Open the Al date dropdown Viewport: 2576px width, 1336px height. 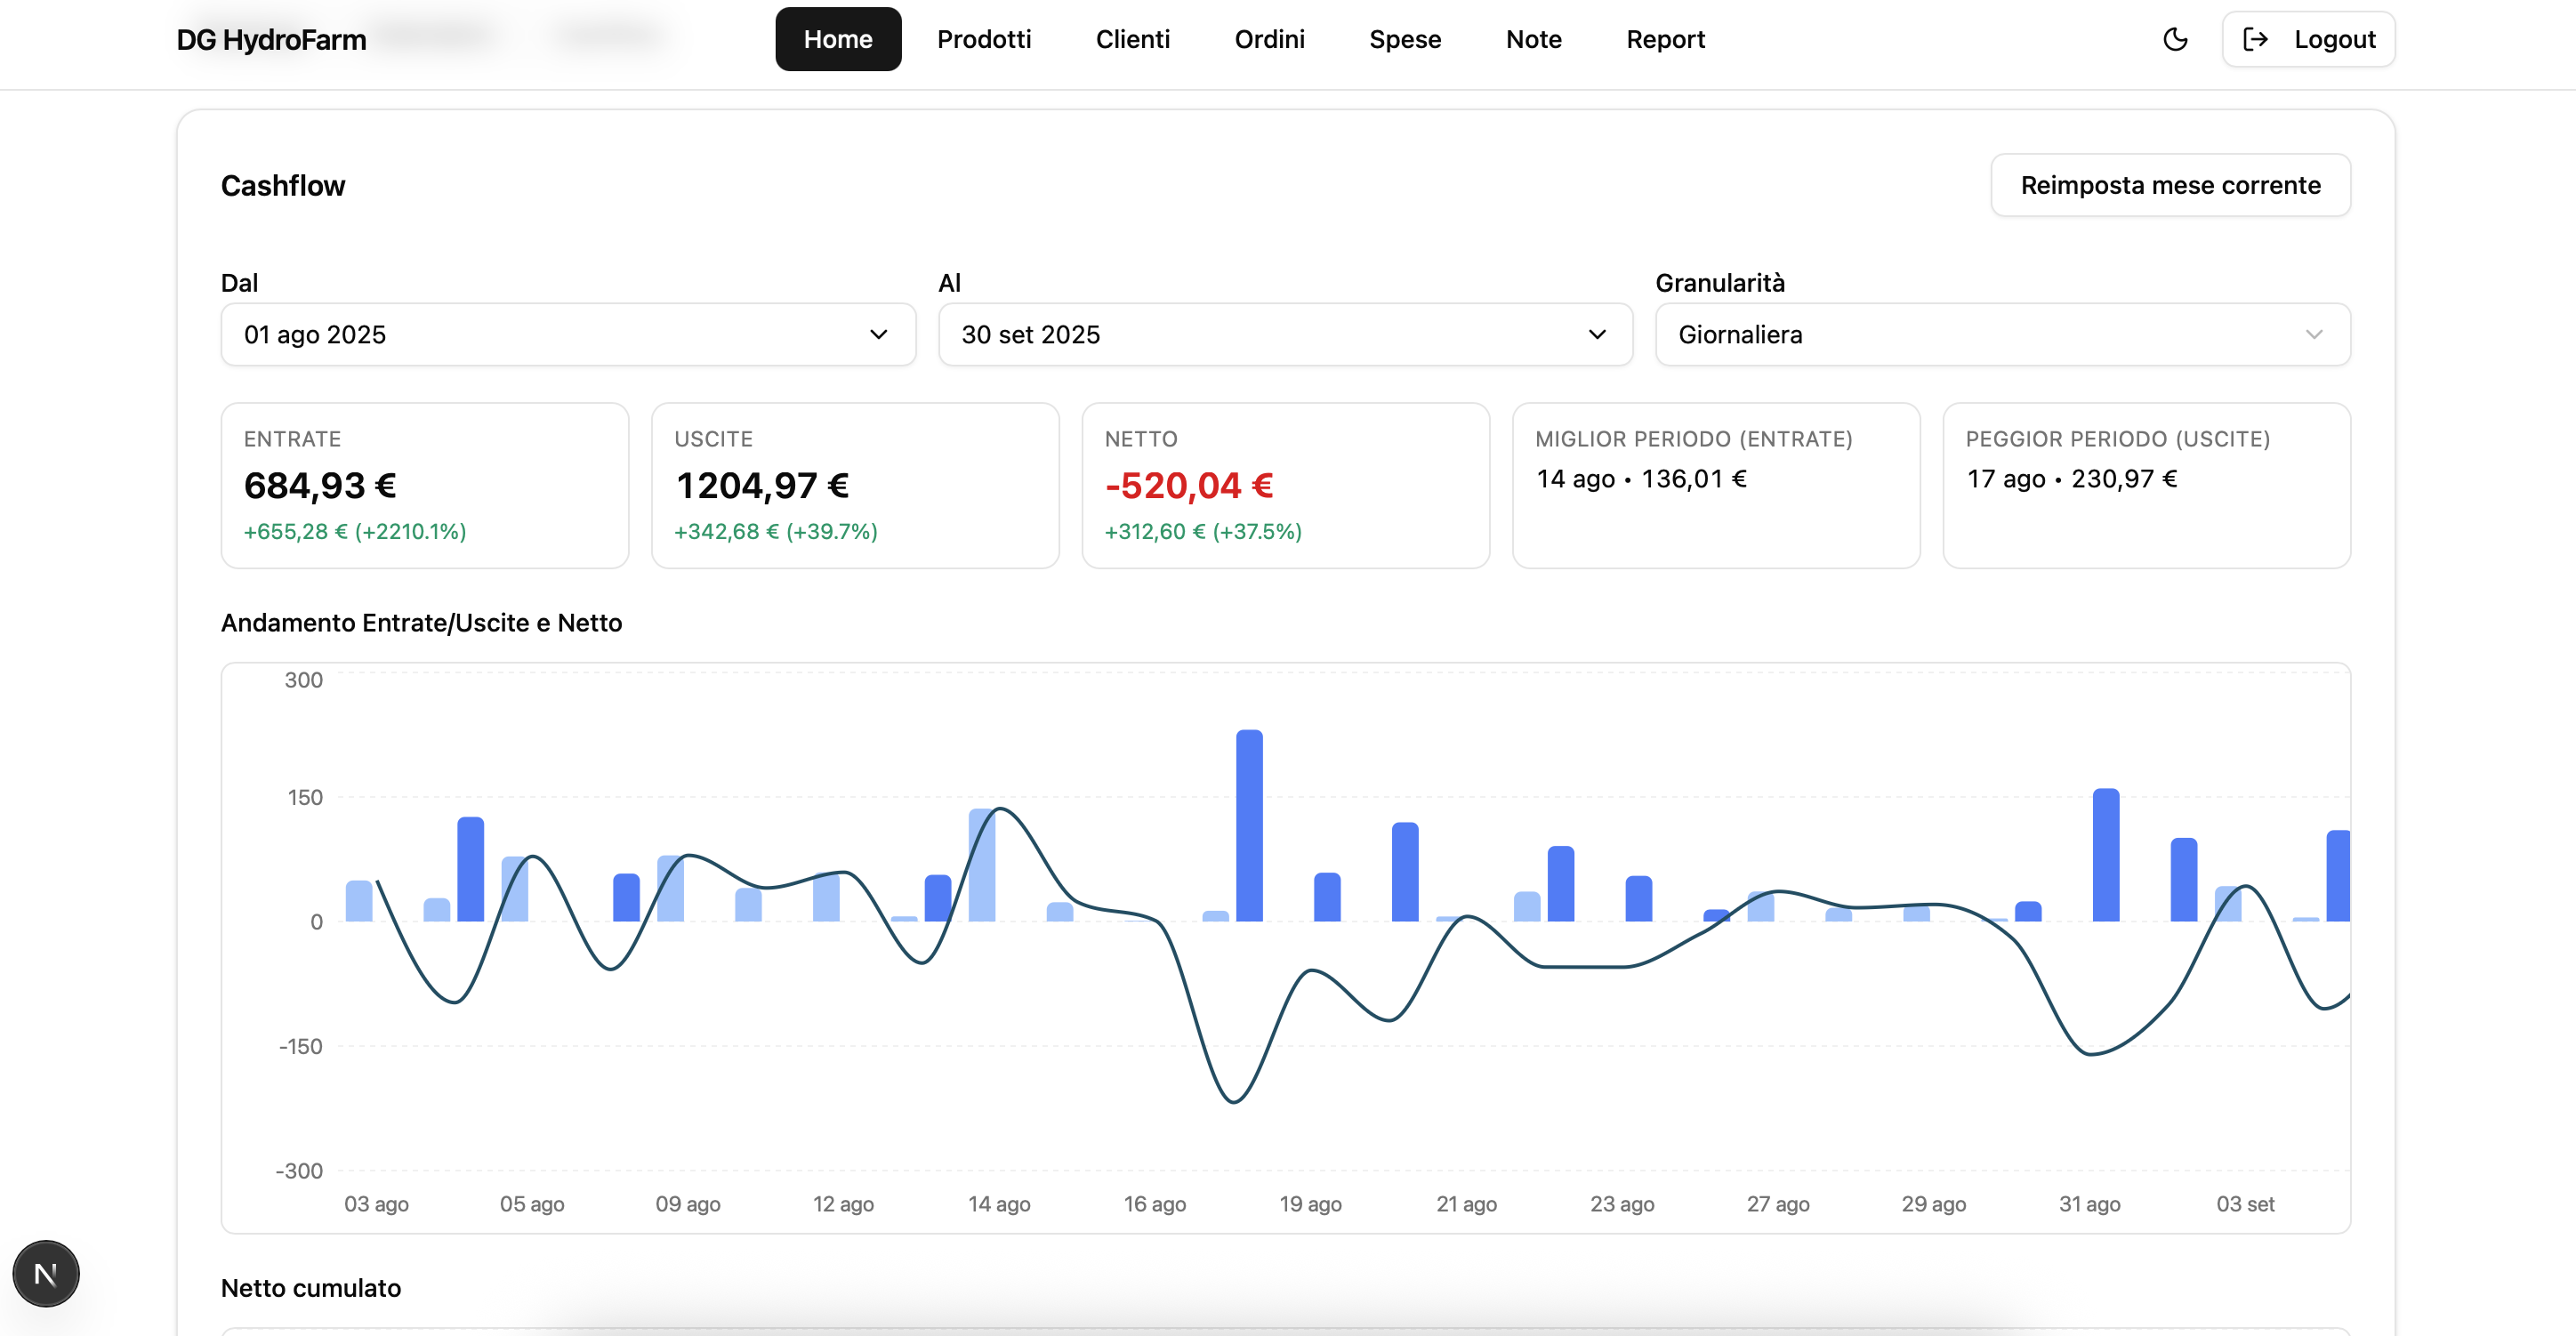coord(1284,334)
